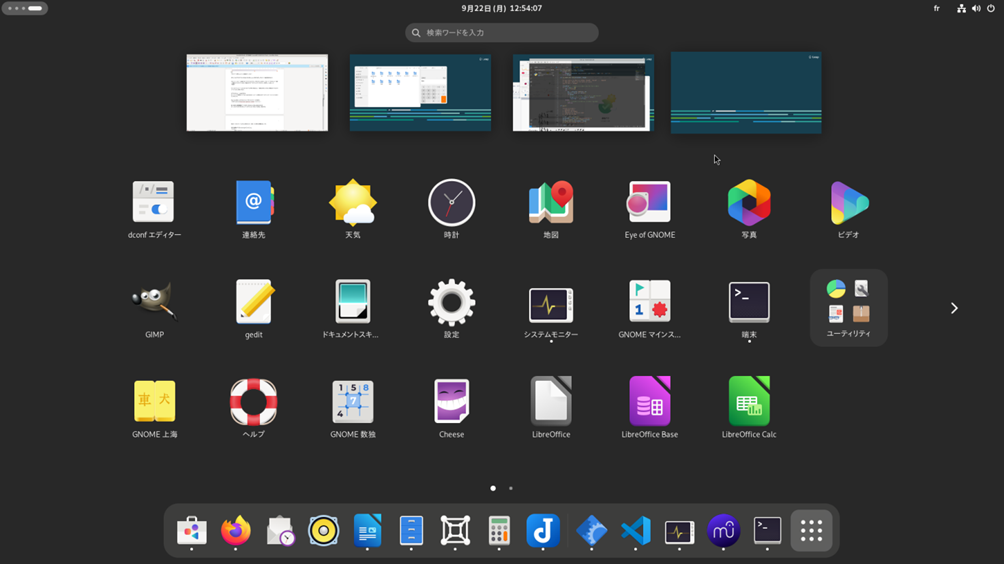Viewport: 1004px width, 564px height.
Task: Open the system status menu
Action: [x=976, y=8]
